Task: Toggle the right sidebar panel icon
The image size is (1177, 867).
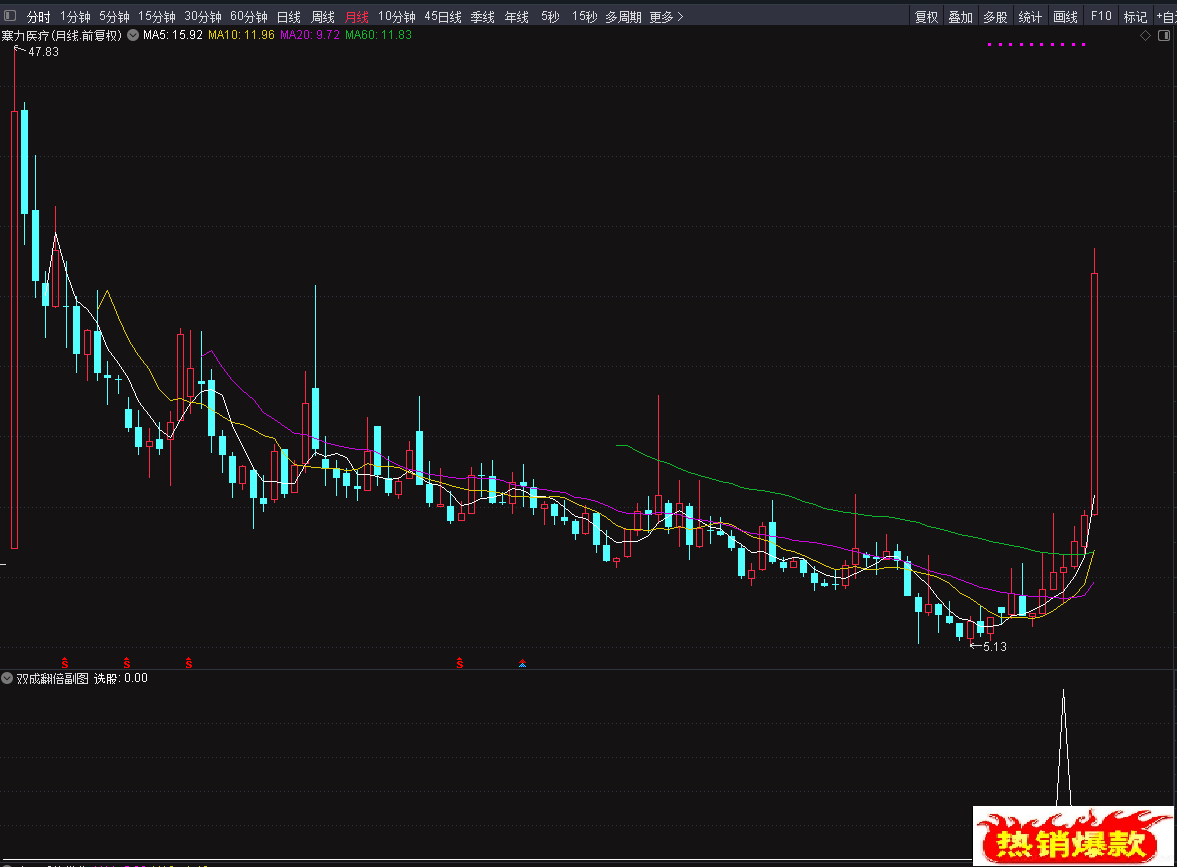Action: [1163, 35]
